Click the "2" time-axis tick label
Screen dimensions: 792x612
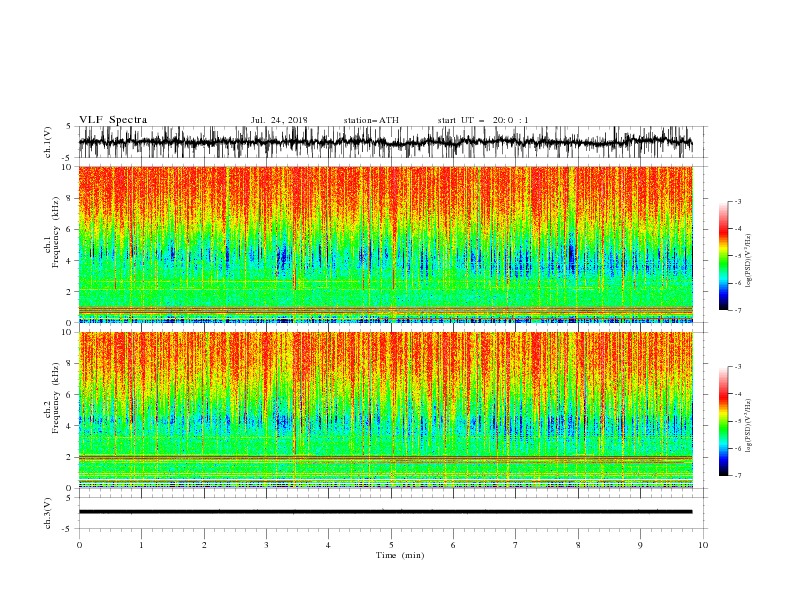(x=204, y=545)
